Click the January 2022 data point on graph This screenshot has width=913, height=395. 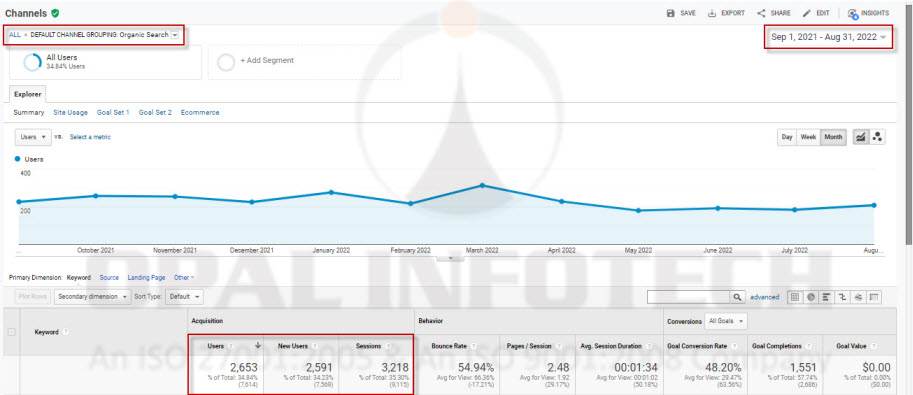pos(331,192)
